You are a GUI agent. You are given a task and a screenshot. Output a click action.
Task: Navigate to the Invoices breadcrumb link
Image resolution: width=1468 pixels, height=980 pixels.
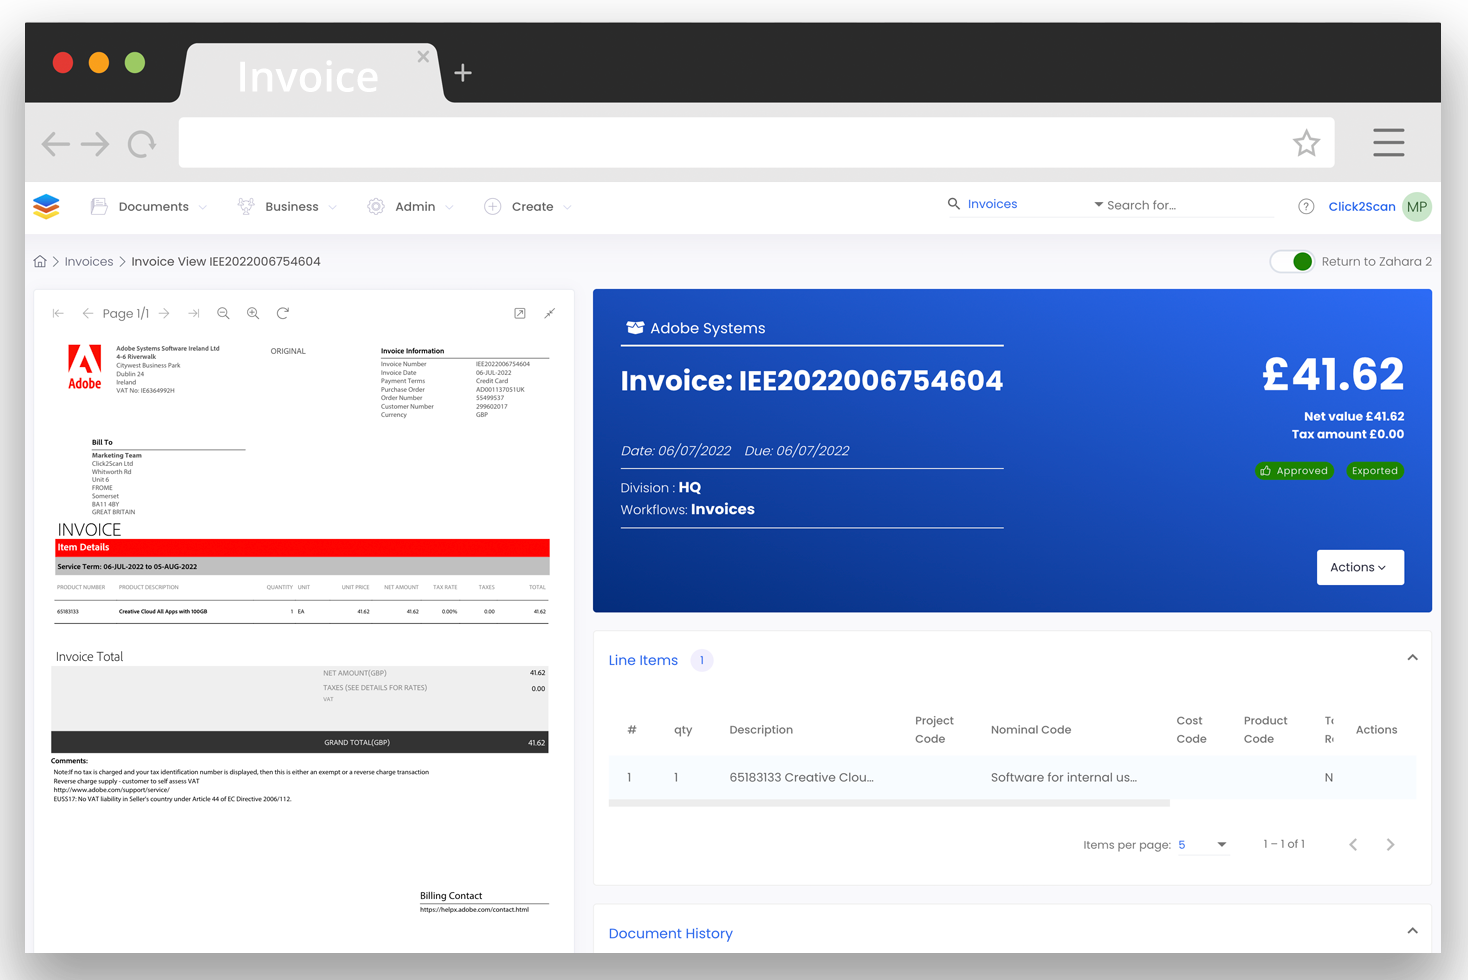coord(88,261)
